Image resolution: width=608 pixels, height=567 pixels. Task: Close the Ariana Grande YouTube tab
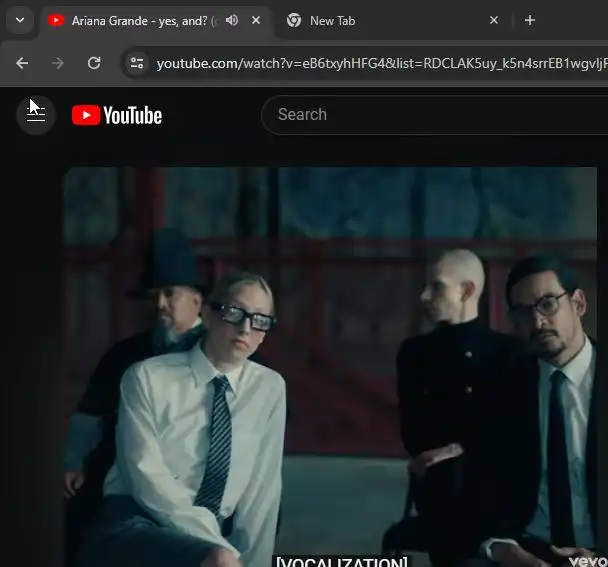pyautogui.click(x=256, y=20)
